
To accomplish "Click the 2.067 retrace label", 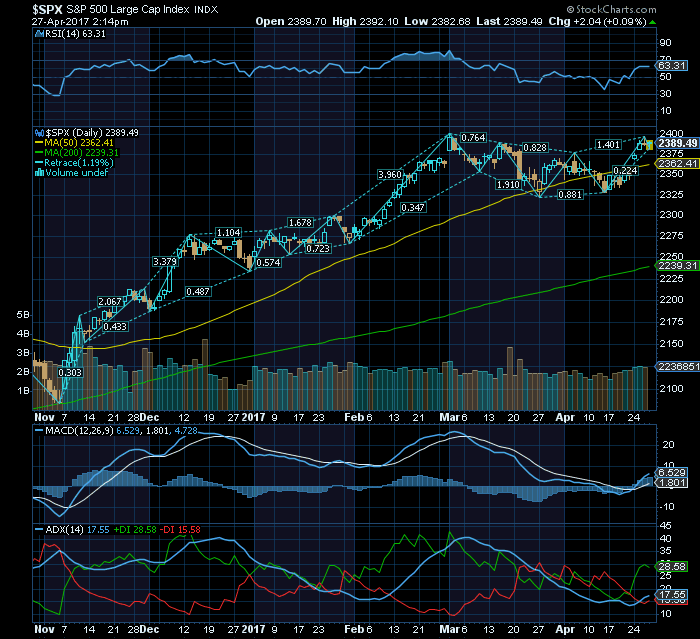I will point(110,301).
